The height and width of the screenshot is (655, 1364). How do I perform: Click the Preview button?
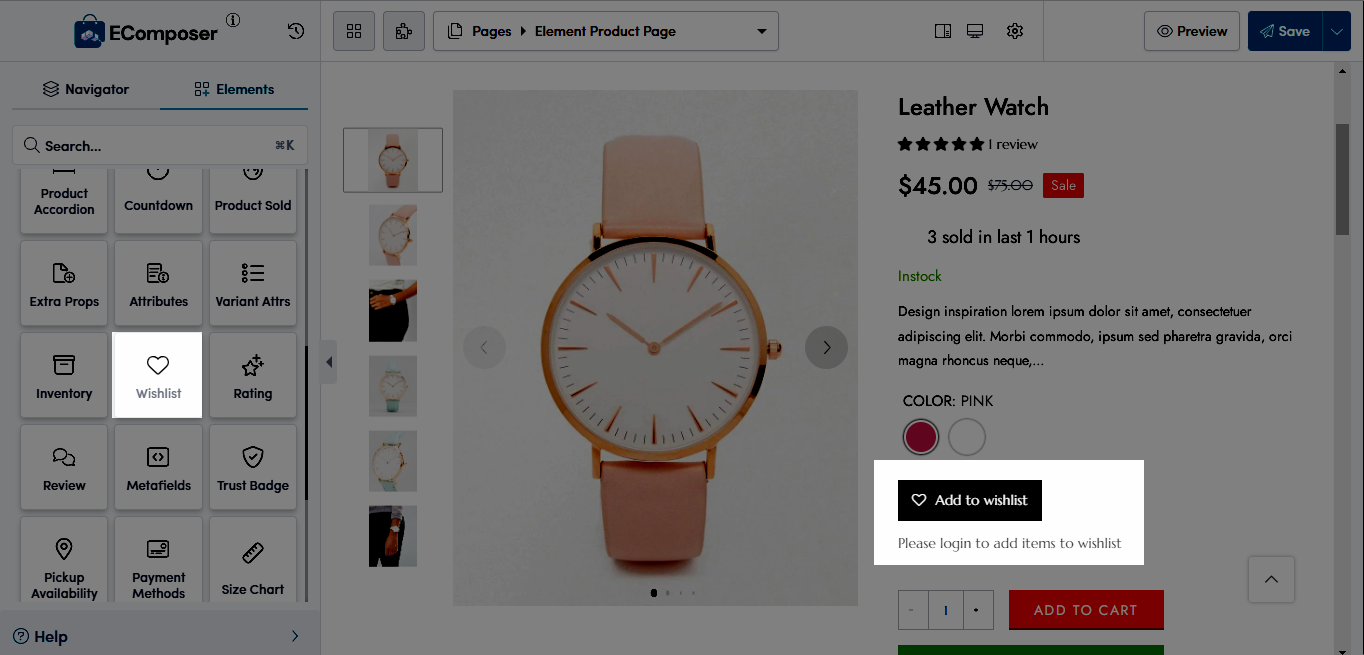pyautogui.click(x=1192, y=31)
